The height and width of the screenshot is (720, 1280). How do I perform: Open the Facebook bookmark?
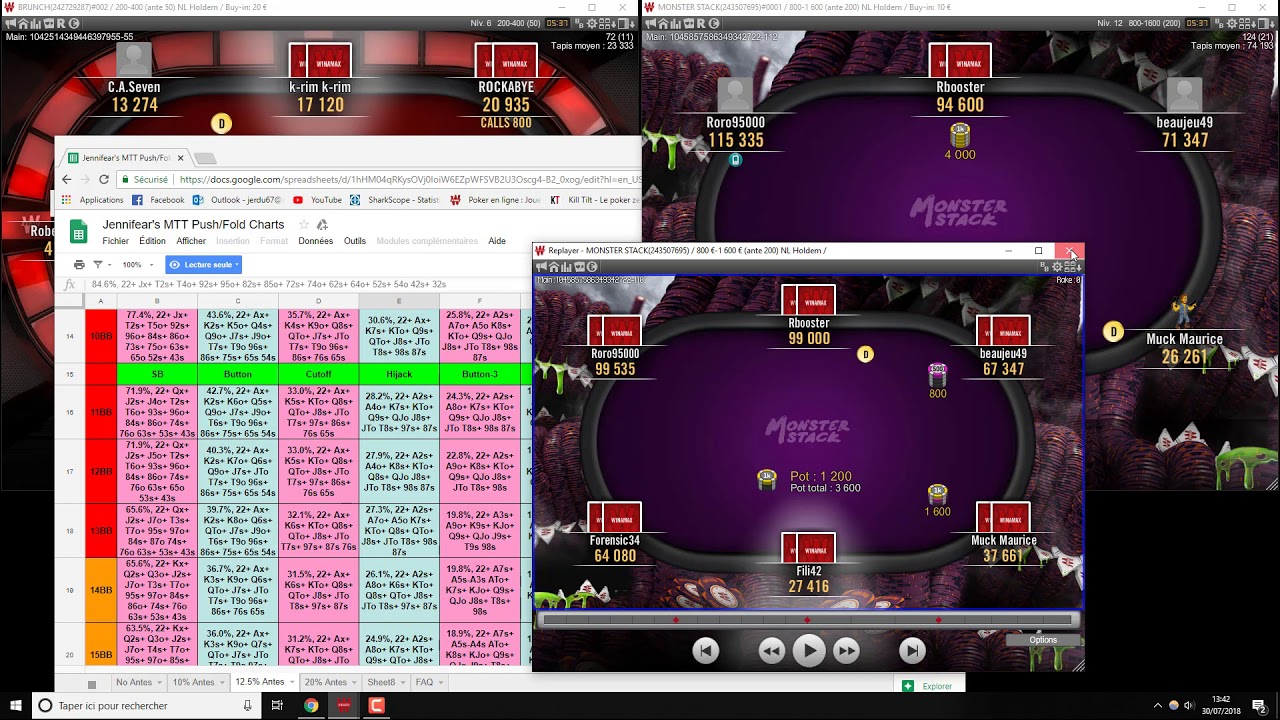[158, 200]
